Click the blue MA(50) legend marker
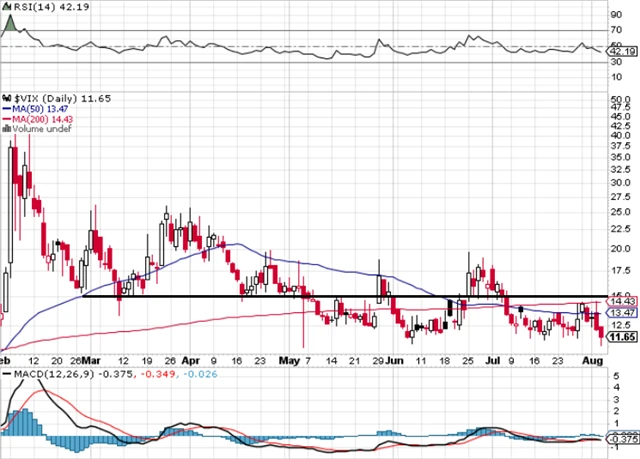This screenshot has height=459, width=640. pyautogui.click(x=6, y=108)
